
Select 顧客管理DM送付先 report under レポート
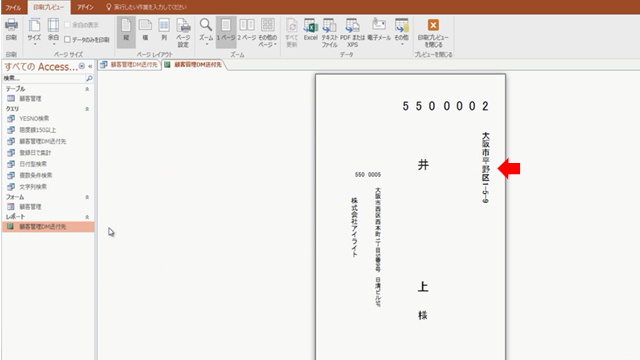(x=47, y=227)
